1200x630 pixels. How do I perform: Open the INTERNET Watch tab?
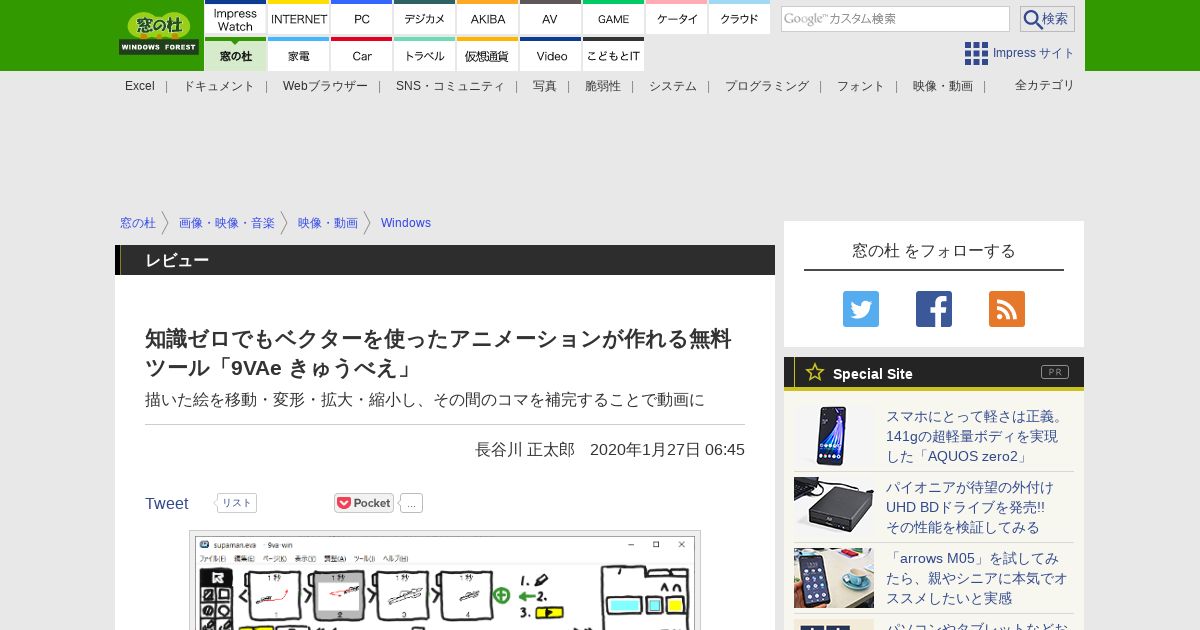click(x=299, y=18)
